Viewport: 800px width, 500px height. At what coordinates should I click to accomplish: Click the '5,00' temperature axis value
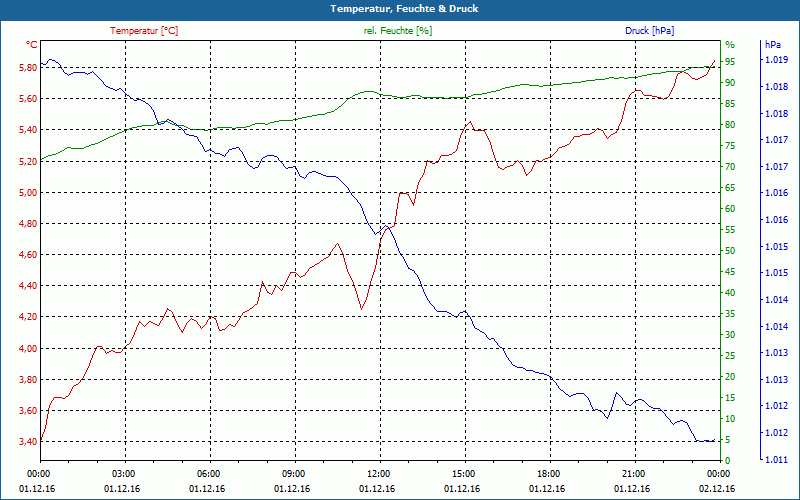(x=29, y=193)
